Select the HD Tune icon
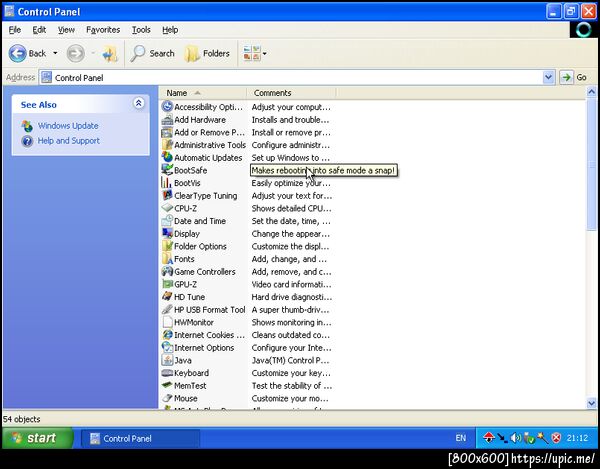 click(x=167, y=297)
